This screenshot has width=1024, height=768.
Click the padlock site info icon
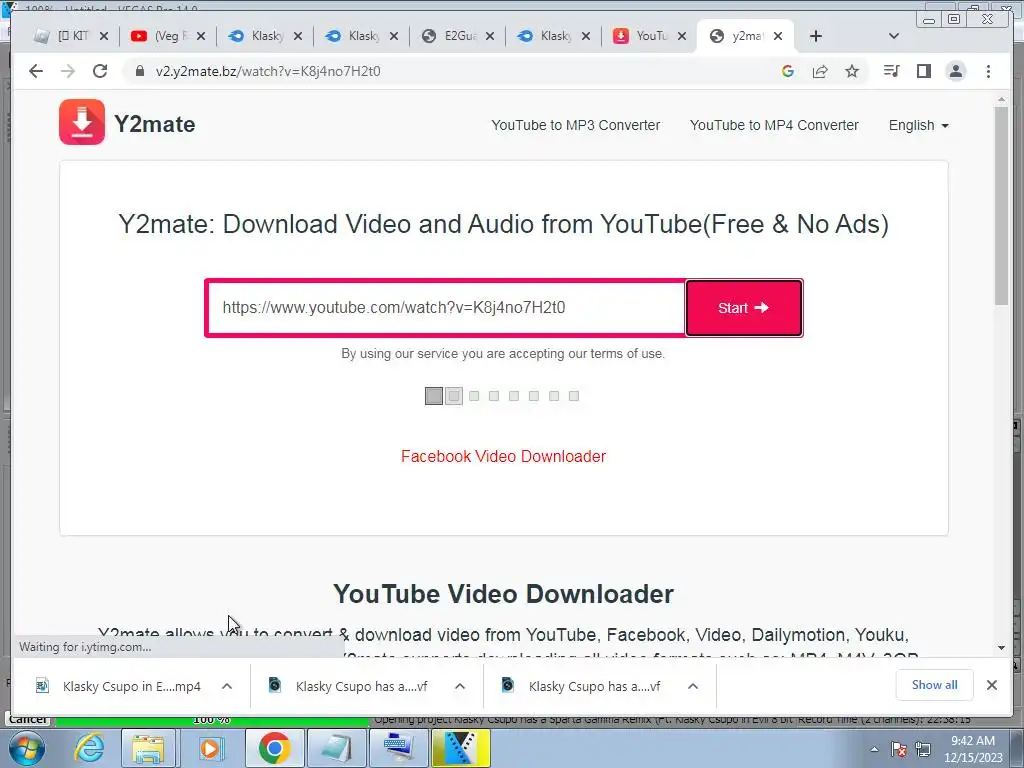(x=140, y=71)
